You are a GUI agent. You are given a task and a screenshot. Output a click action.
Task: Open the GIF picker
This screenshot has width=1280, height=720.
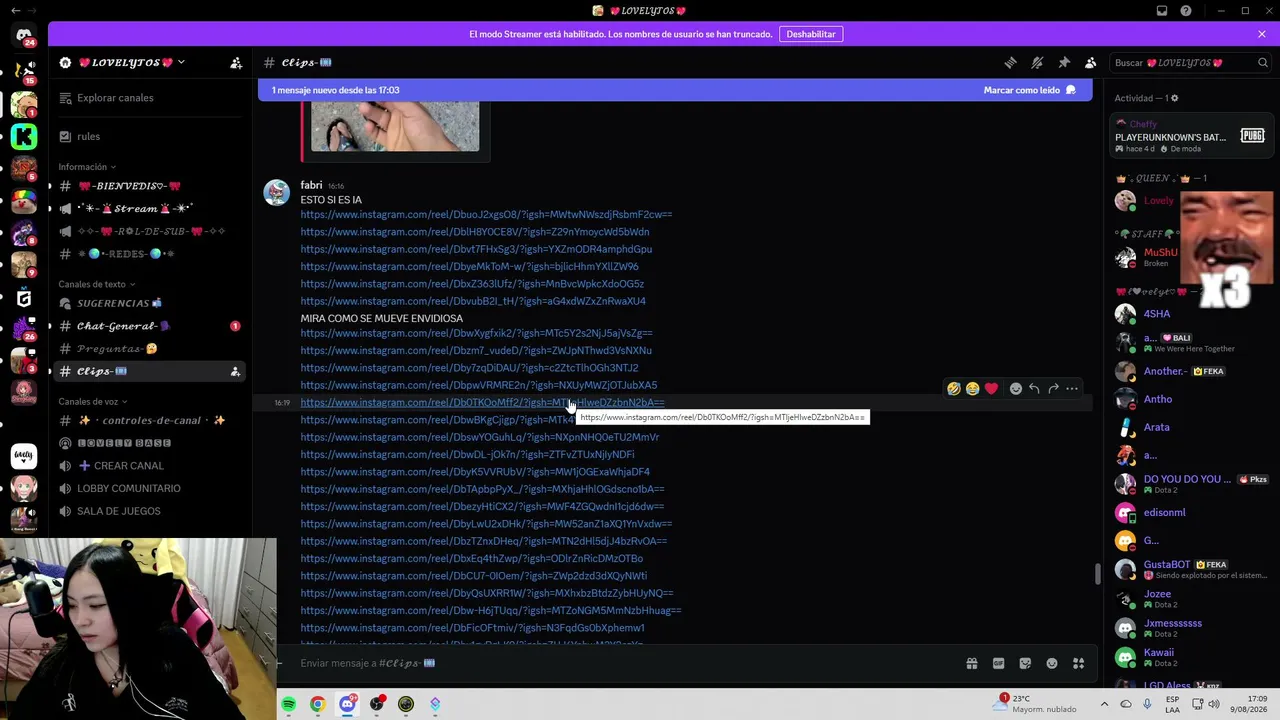coord(998,664)
